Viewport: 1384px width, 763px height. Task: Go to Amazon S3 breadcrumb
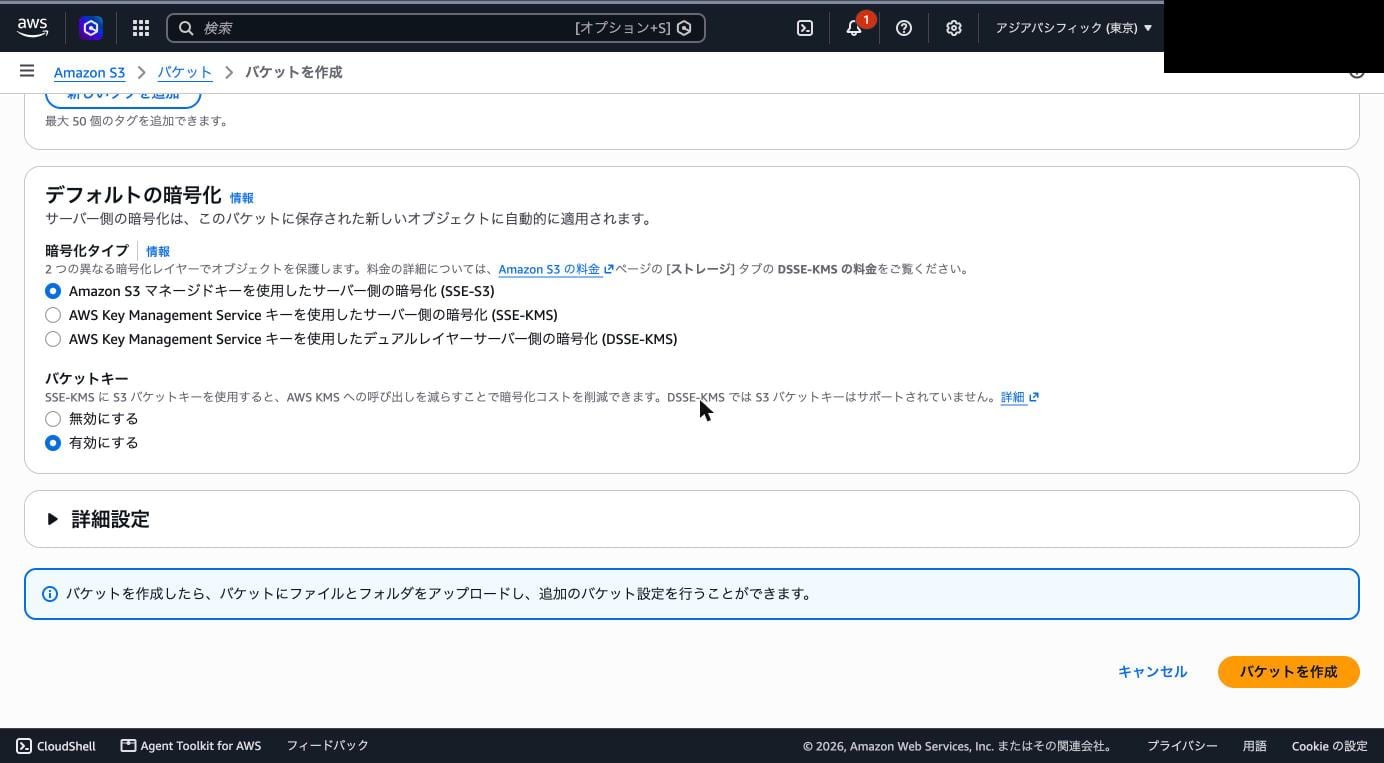[89, 72]
